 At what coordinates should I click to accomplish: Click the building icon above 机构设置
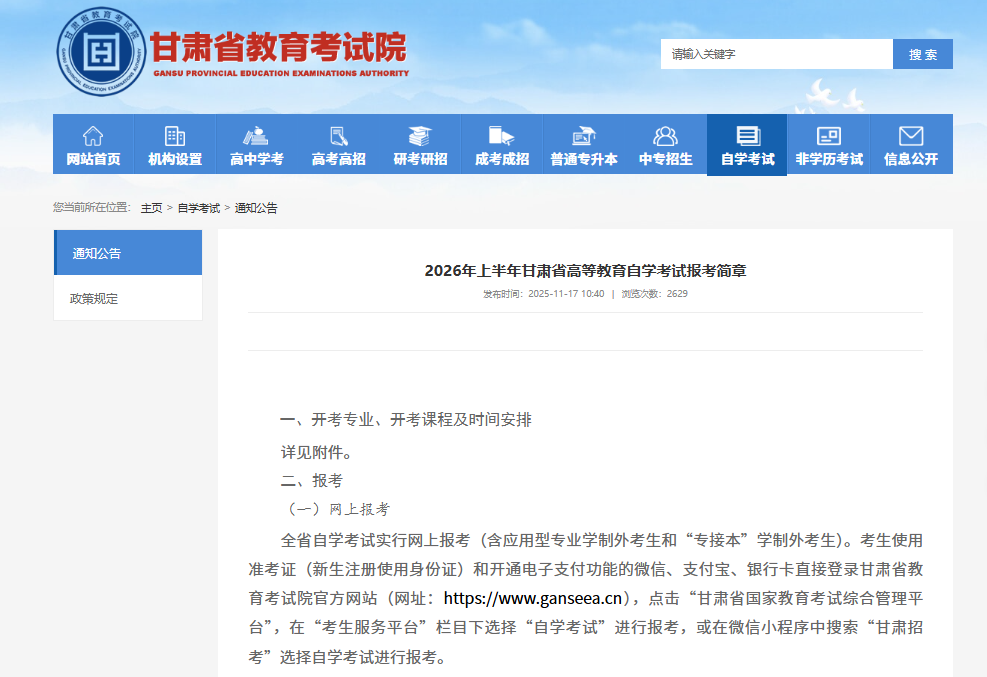pos(175,136)
